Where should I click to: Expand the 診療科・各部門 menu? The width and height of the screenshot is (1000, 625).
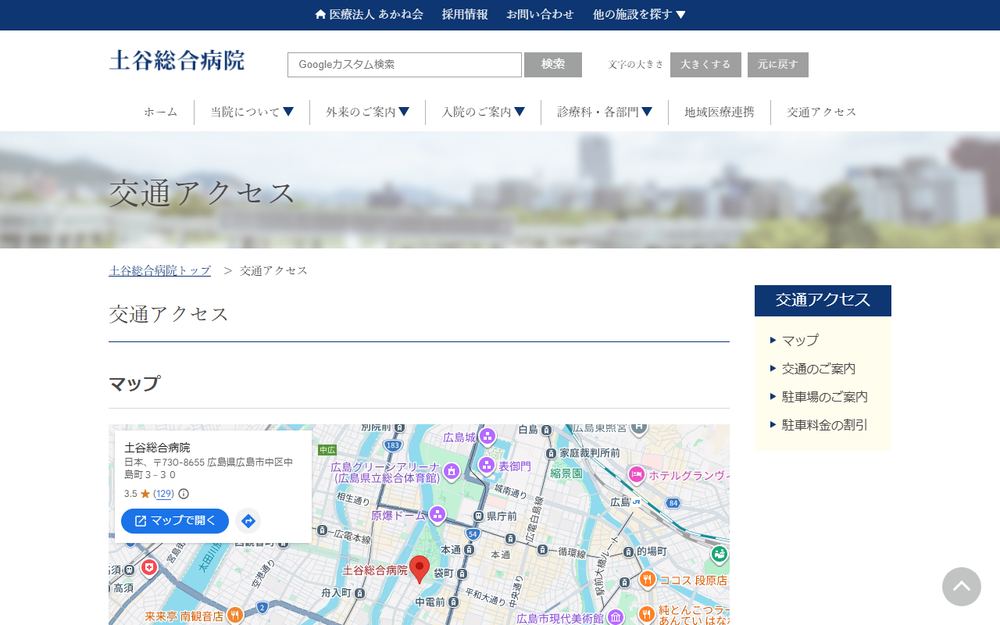[605, 112]
